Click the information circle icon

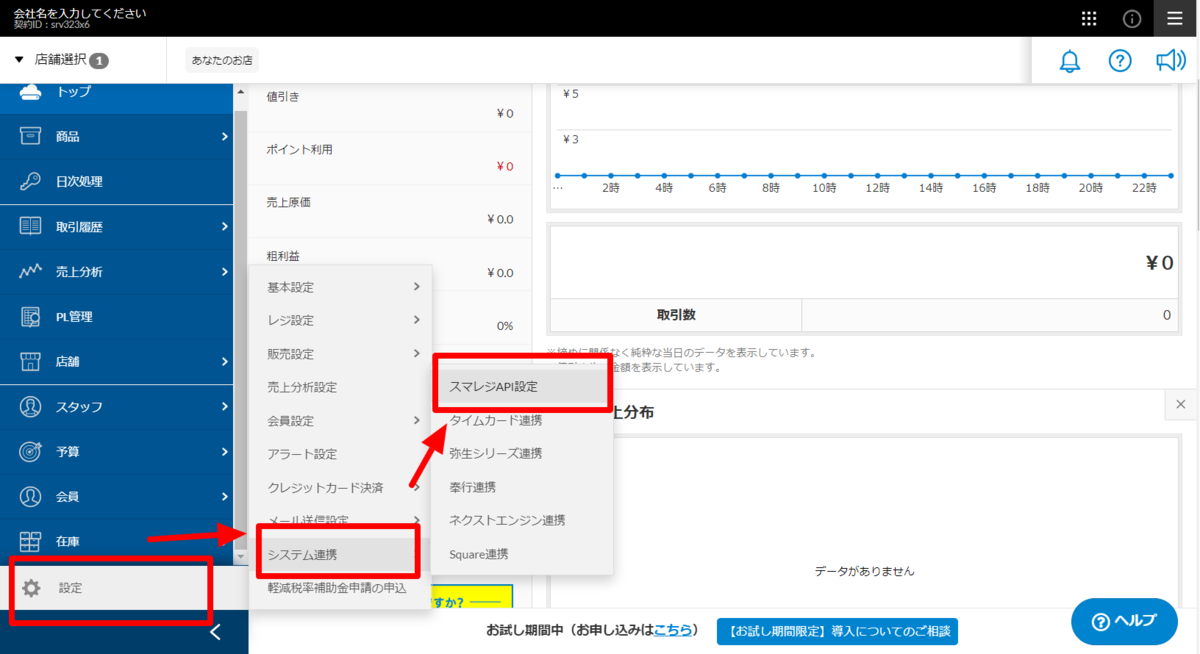coord(1132,18)
